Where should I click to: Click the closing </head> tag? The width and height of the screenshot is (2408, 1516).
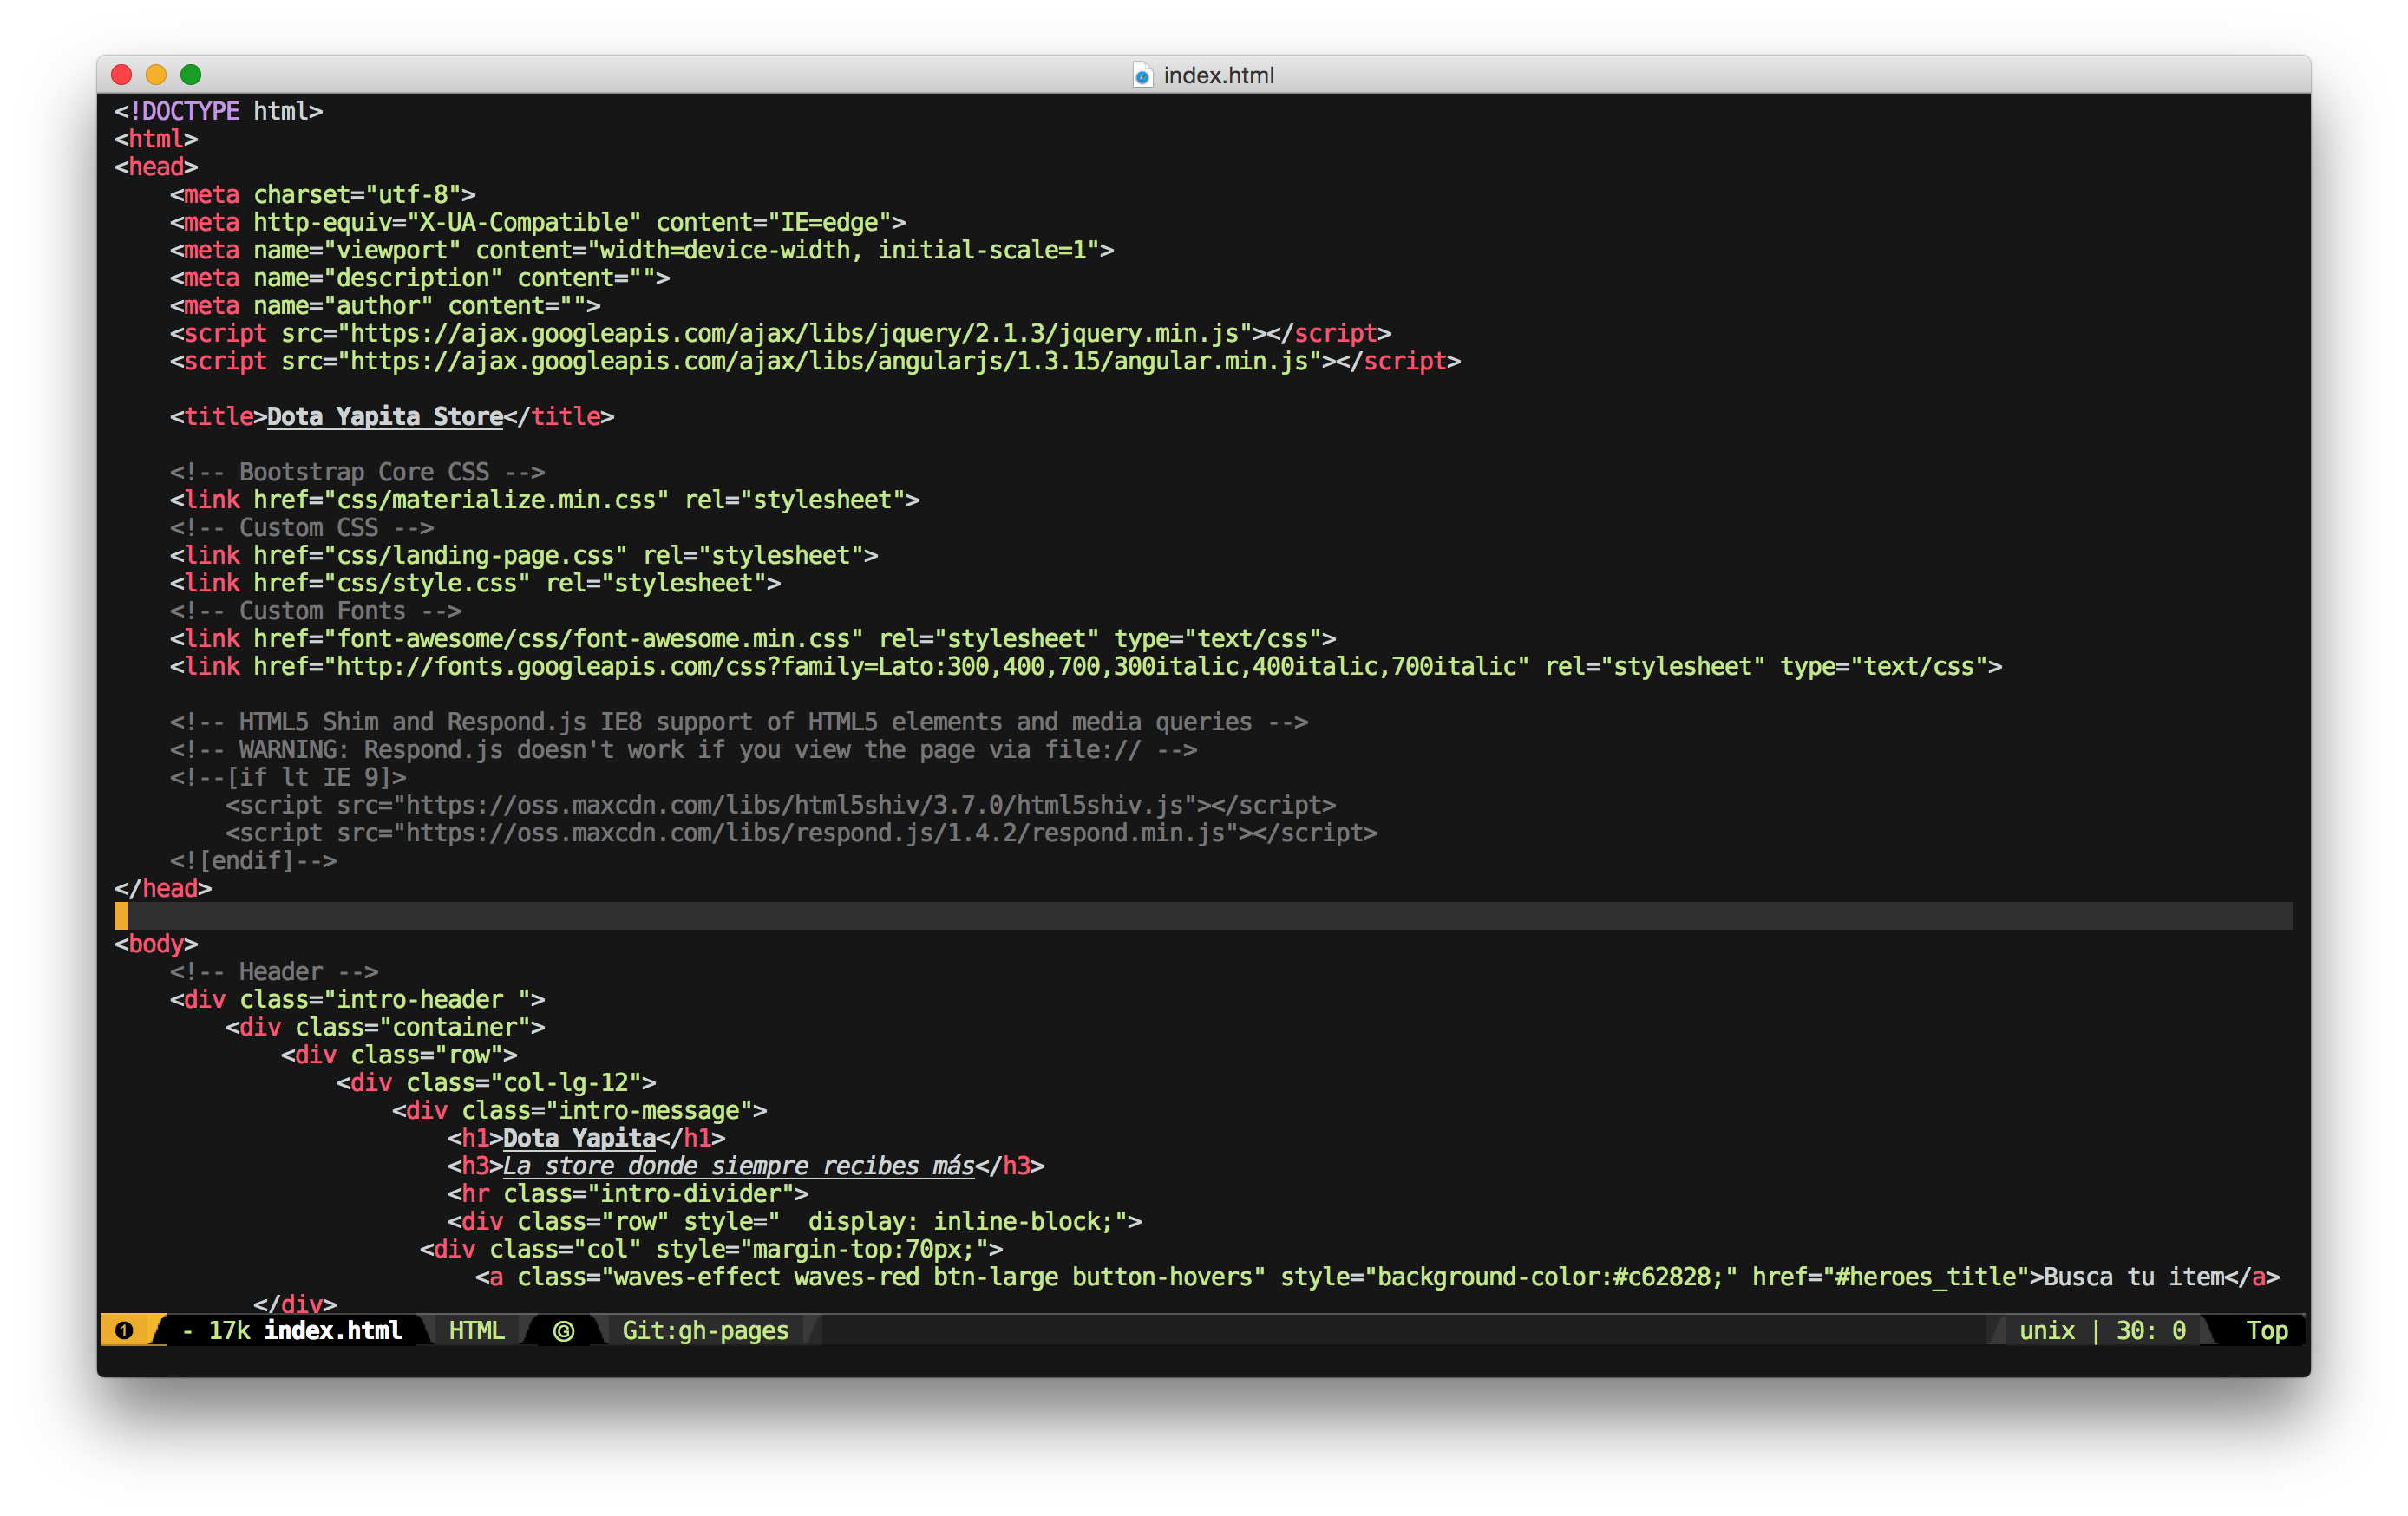(163, 888)
